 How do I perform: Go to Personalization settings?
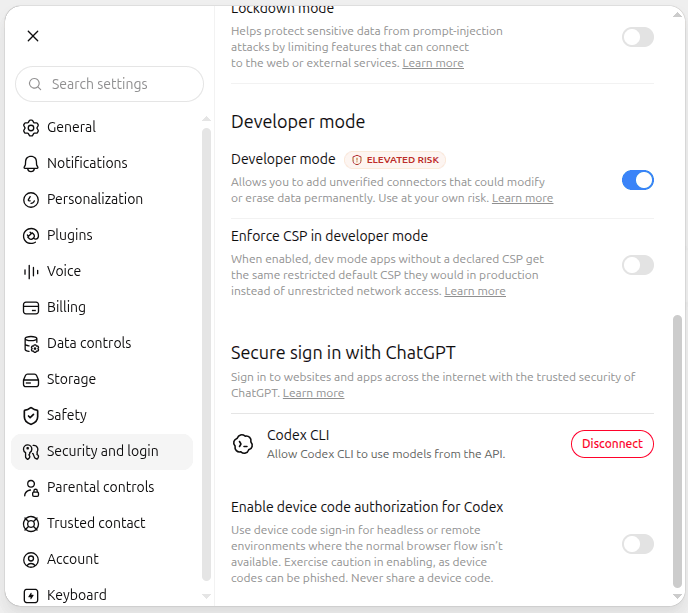tap(102, 199)
